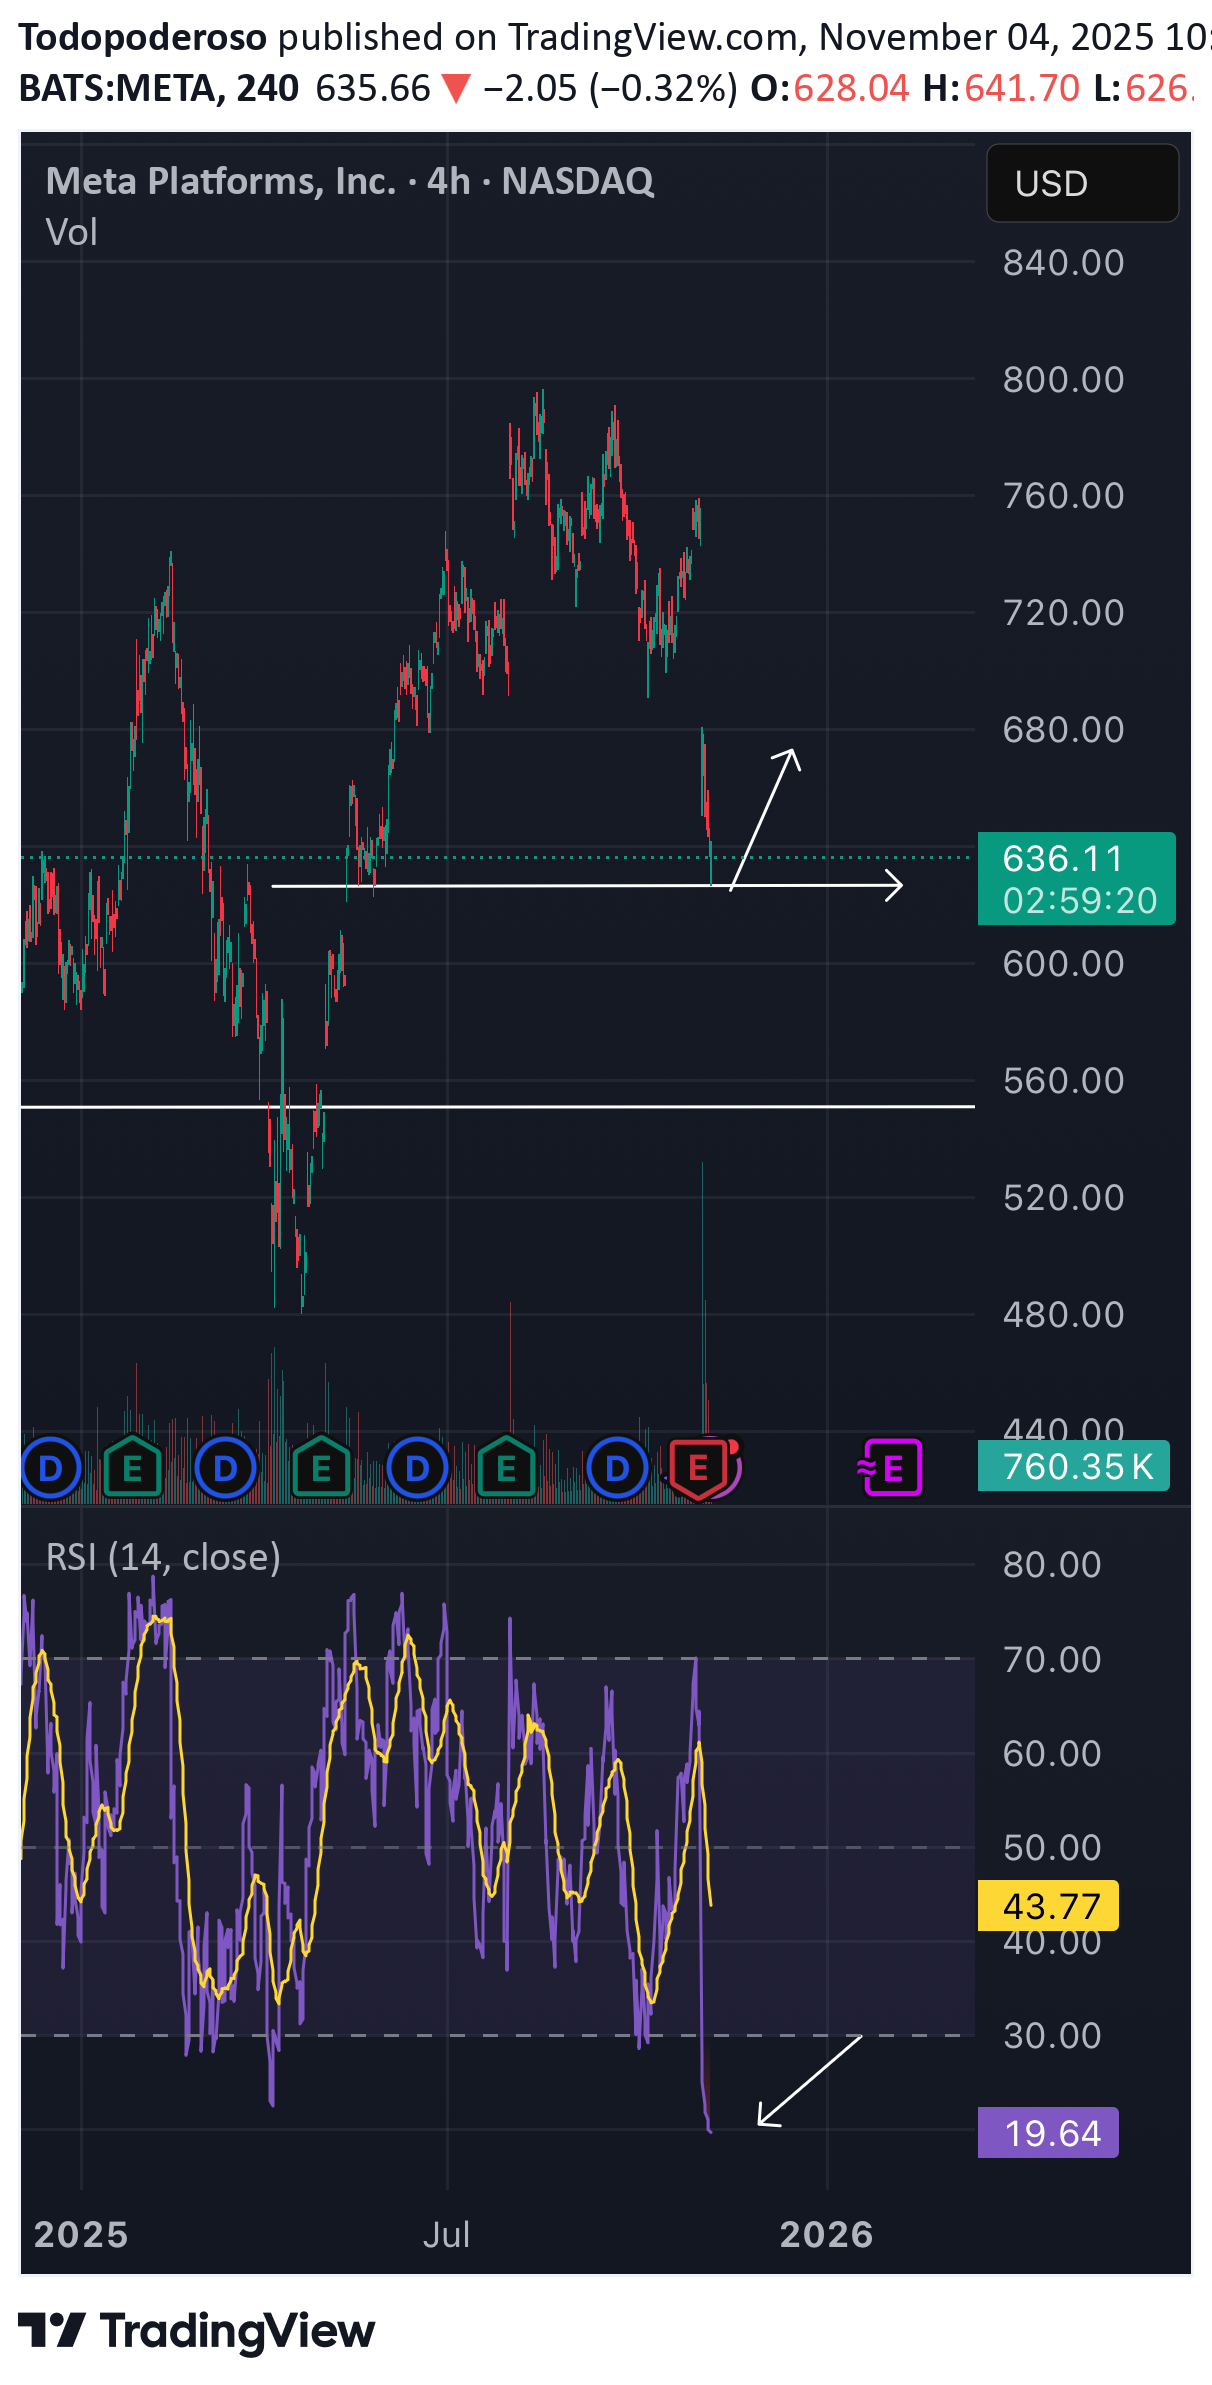Click the leftmost blue dividend D marker
This screenshot has width=1212, height=2385.
point(50,1468)
